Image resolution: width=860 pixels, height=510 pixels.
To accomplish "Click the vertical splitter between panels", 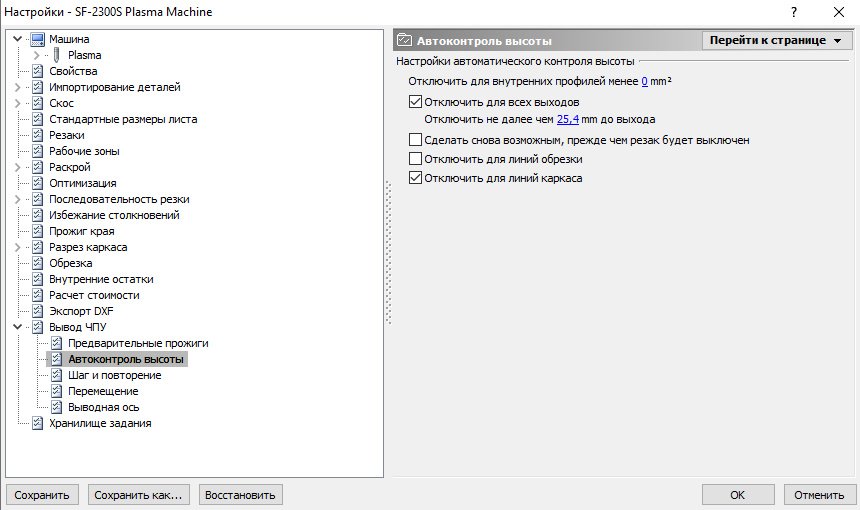I will (x=388, y=252).
